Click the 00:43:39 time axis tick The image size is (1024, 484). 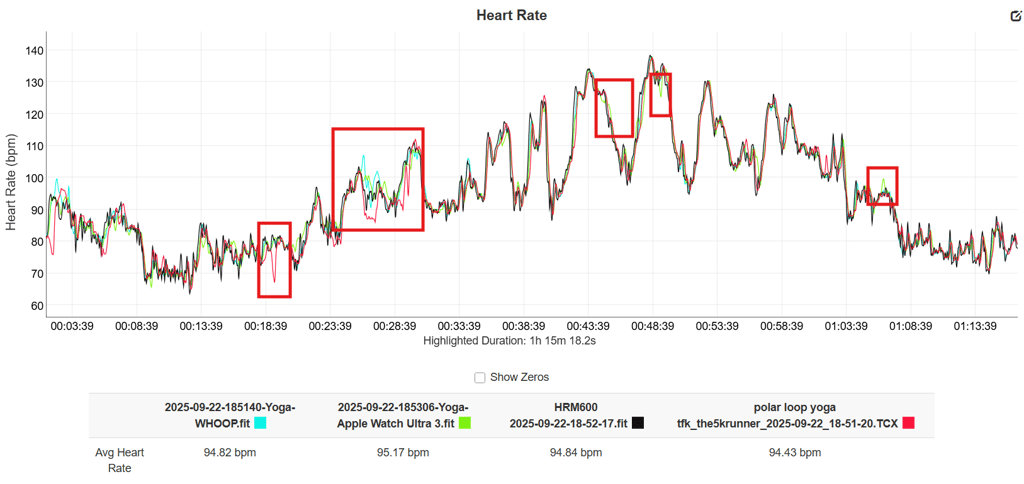click(588, 326)
